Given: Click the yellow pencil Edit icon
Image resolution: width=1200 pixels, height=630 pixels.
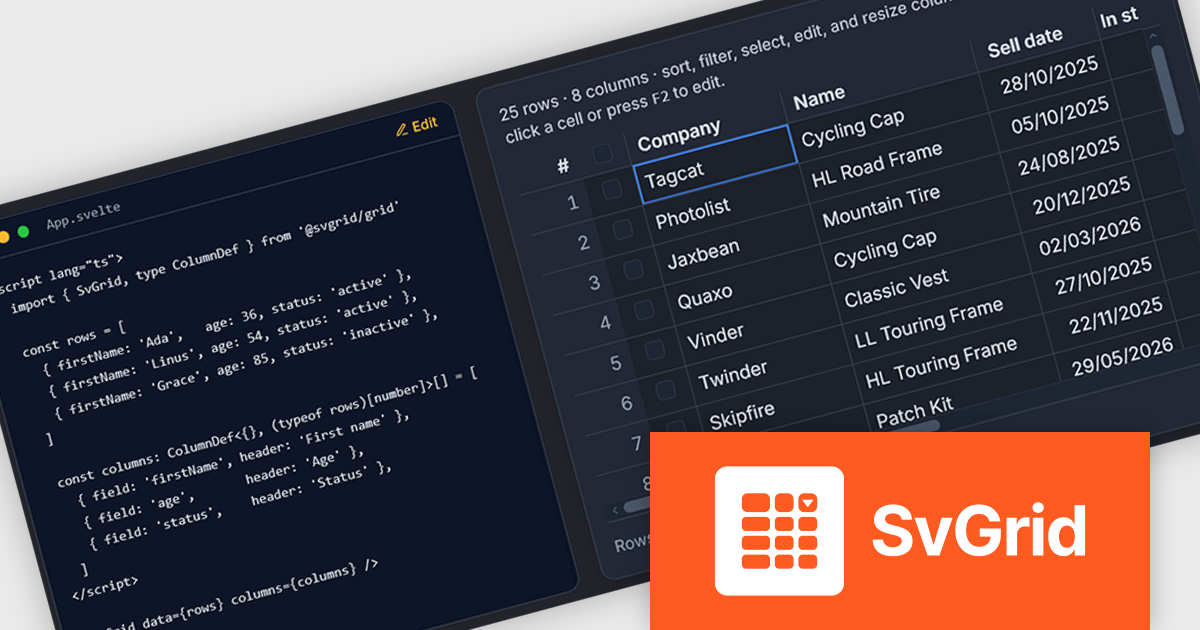Looking at the screenshot, I should pos(402,128).
